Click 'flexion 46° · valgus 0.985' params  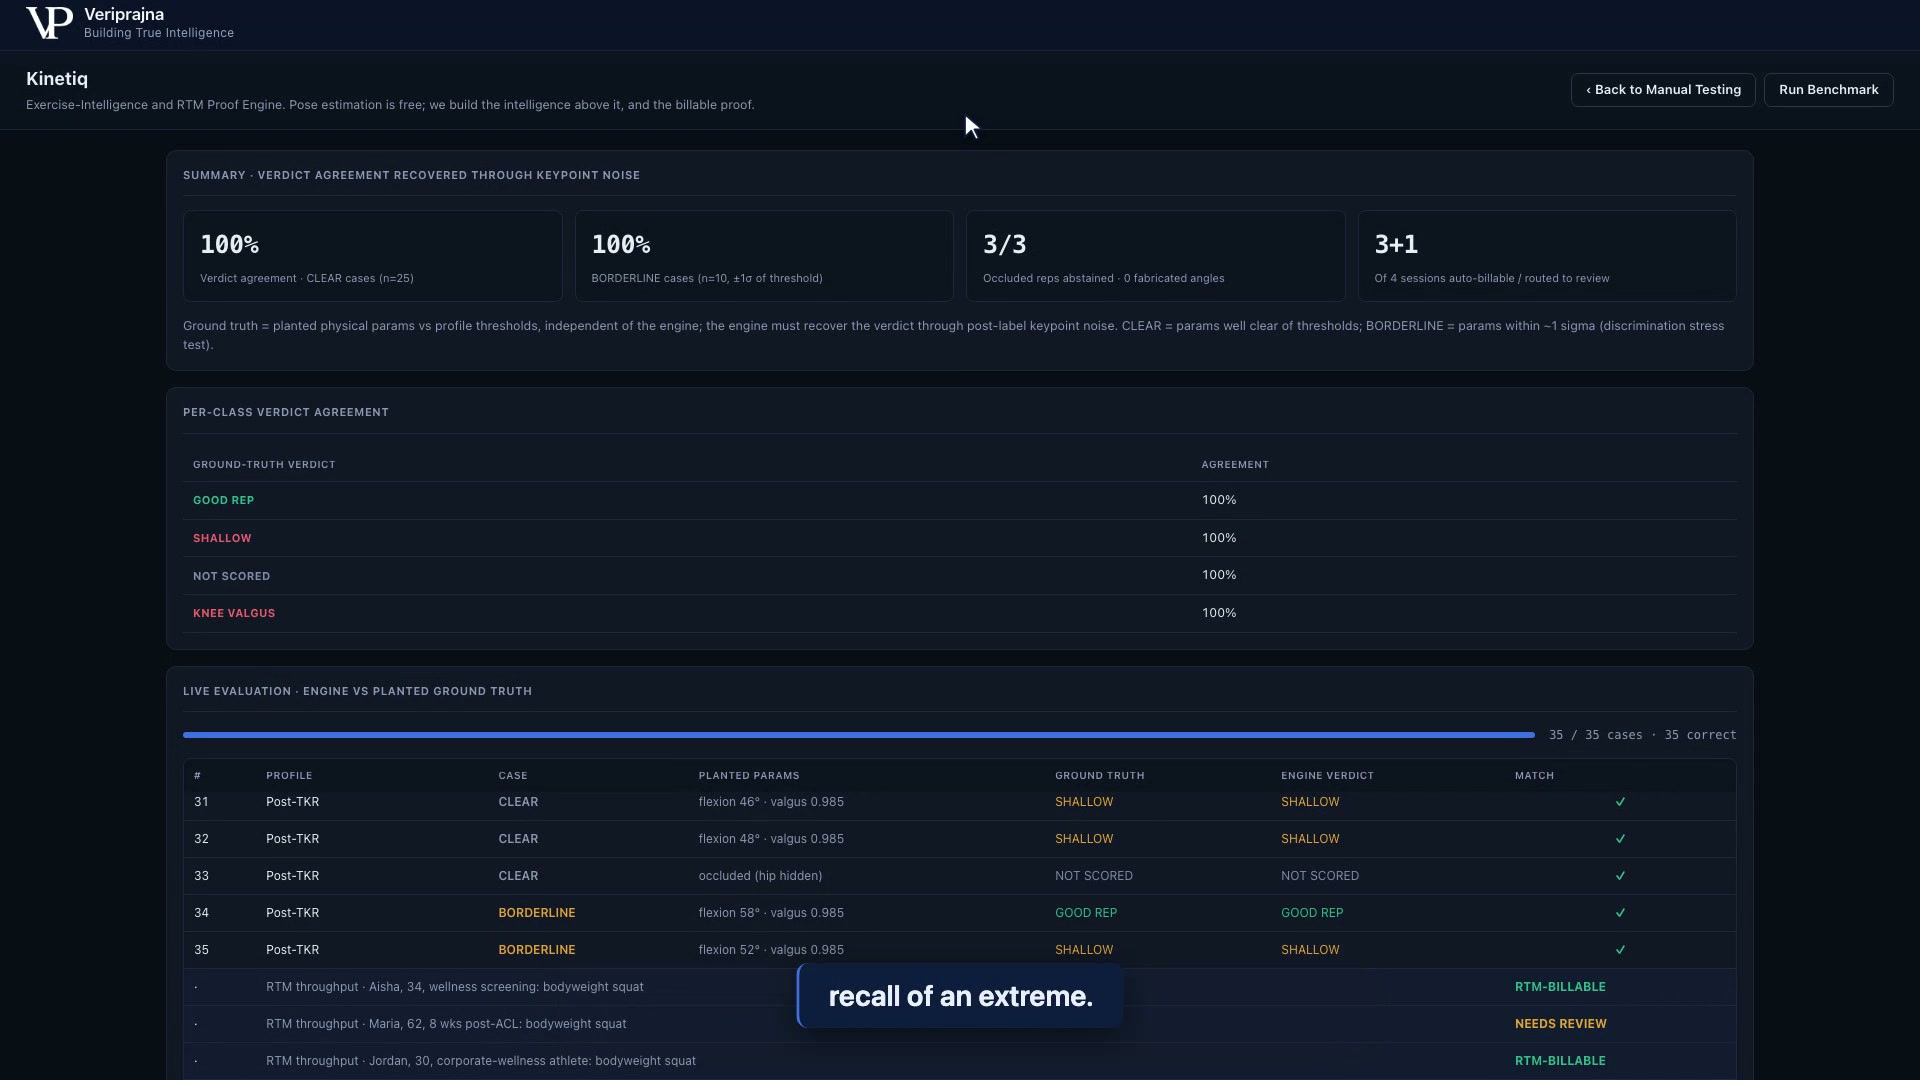coord(771,802)
